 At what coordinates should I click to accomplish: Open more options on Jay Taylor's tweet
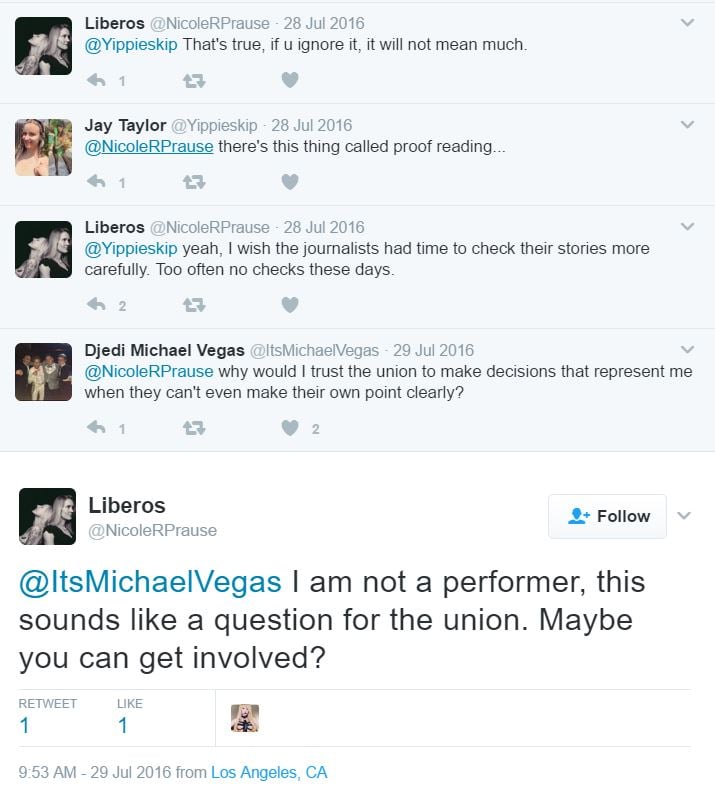pyautogui.click(x=687, y=125)
